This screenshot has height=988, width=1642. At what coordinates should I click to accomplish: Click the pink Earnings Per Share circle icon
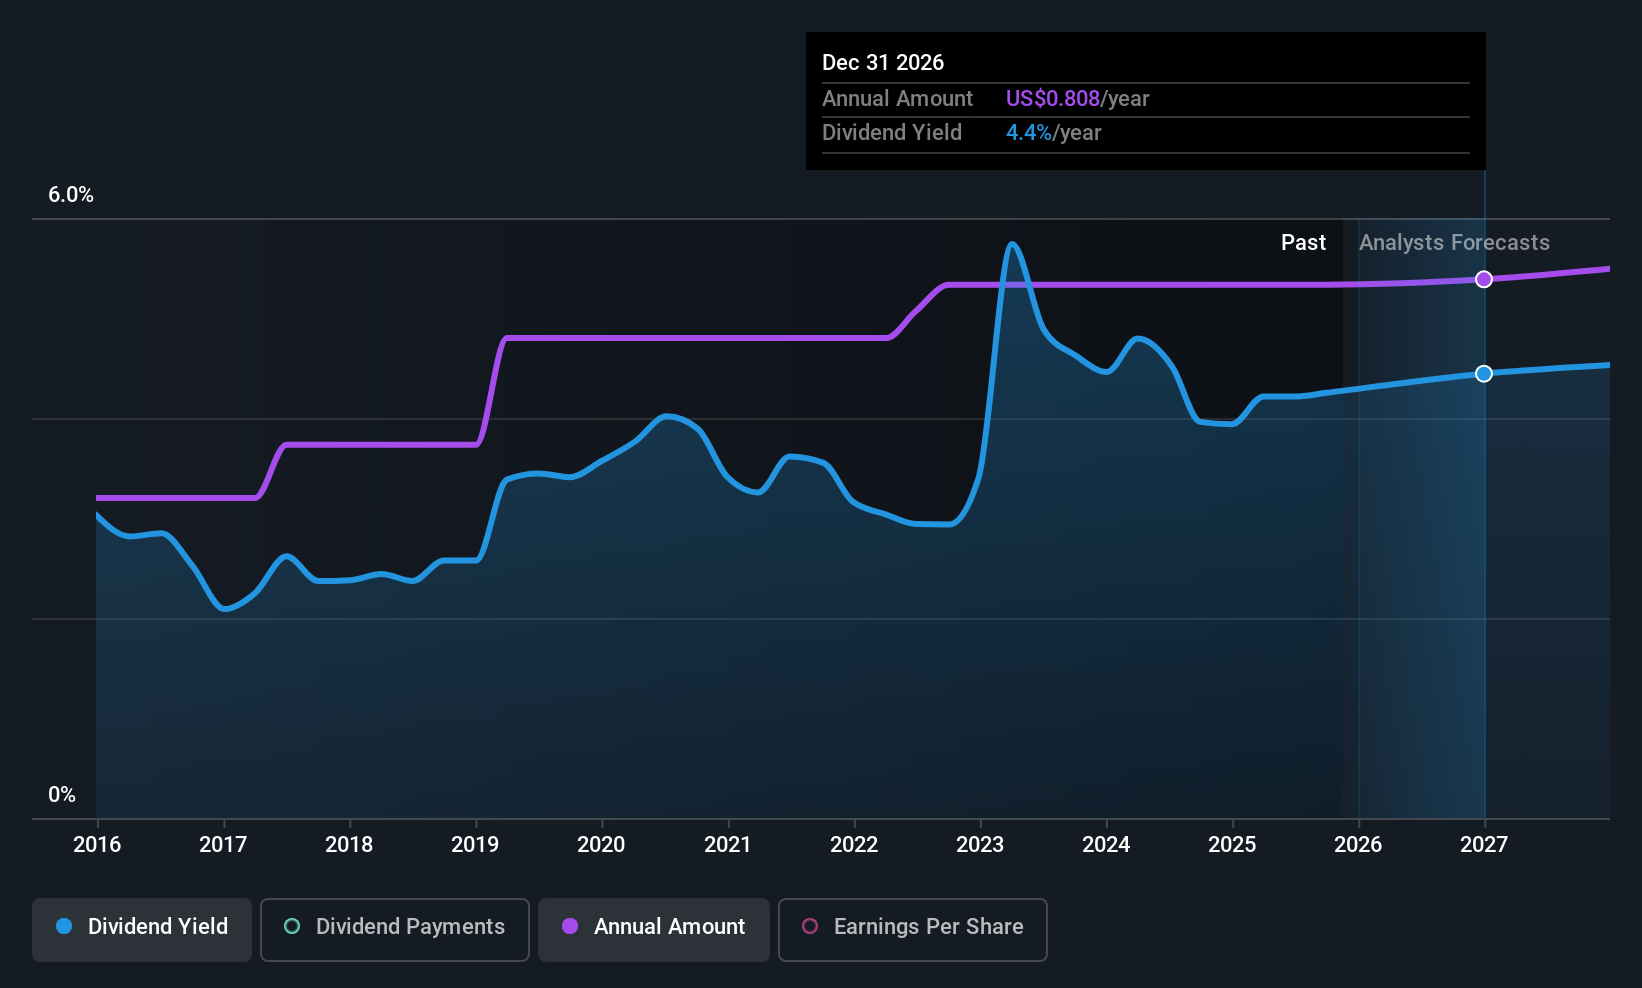click(810, 927)
